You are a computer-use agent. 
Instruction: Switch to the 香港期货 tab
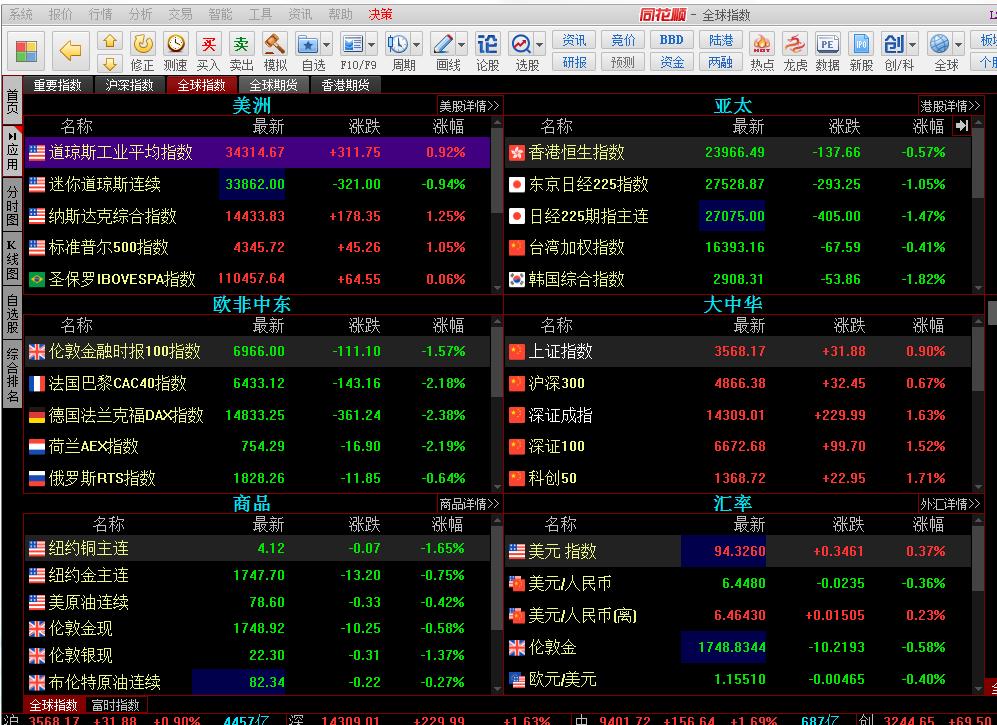click(345, 85)
